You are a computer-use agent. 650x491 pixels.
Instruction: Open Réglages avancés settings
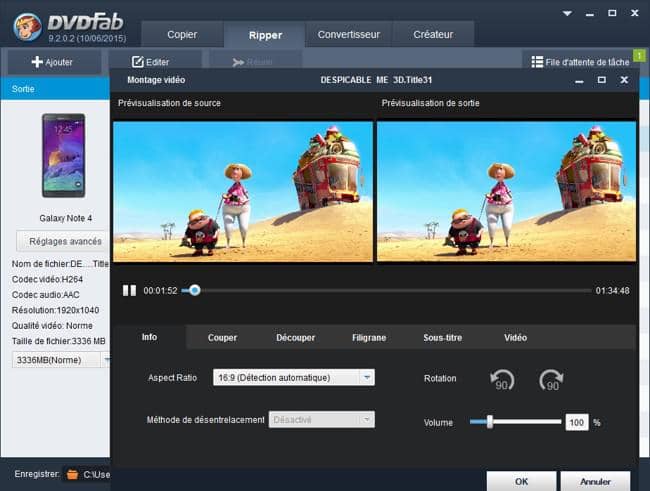pos(63,241)
